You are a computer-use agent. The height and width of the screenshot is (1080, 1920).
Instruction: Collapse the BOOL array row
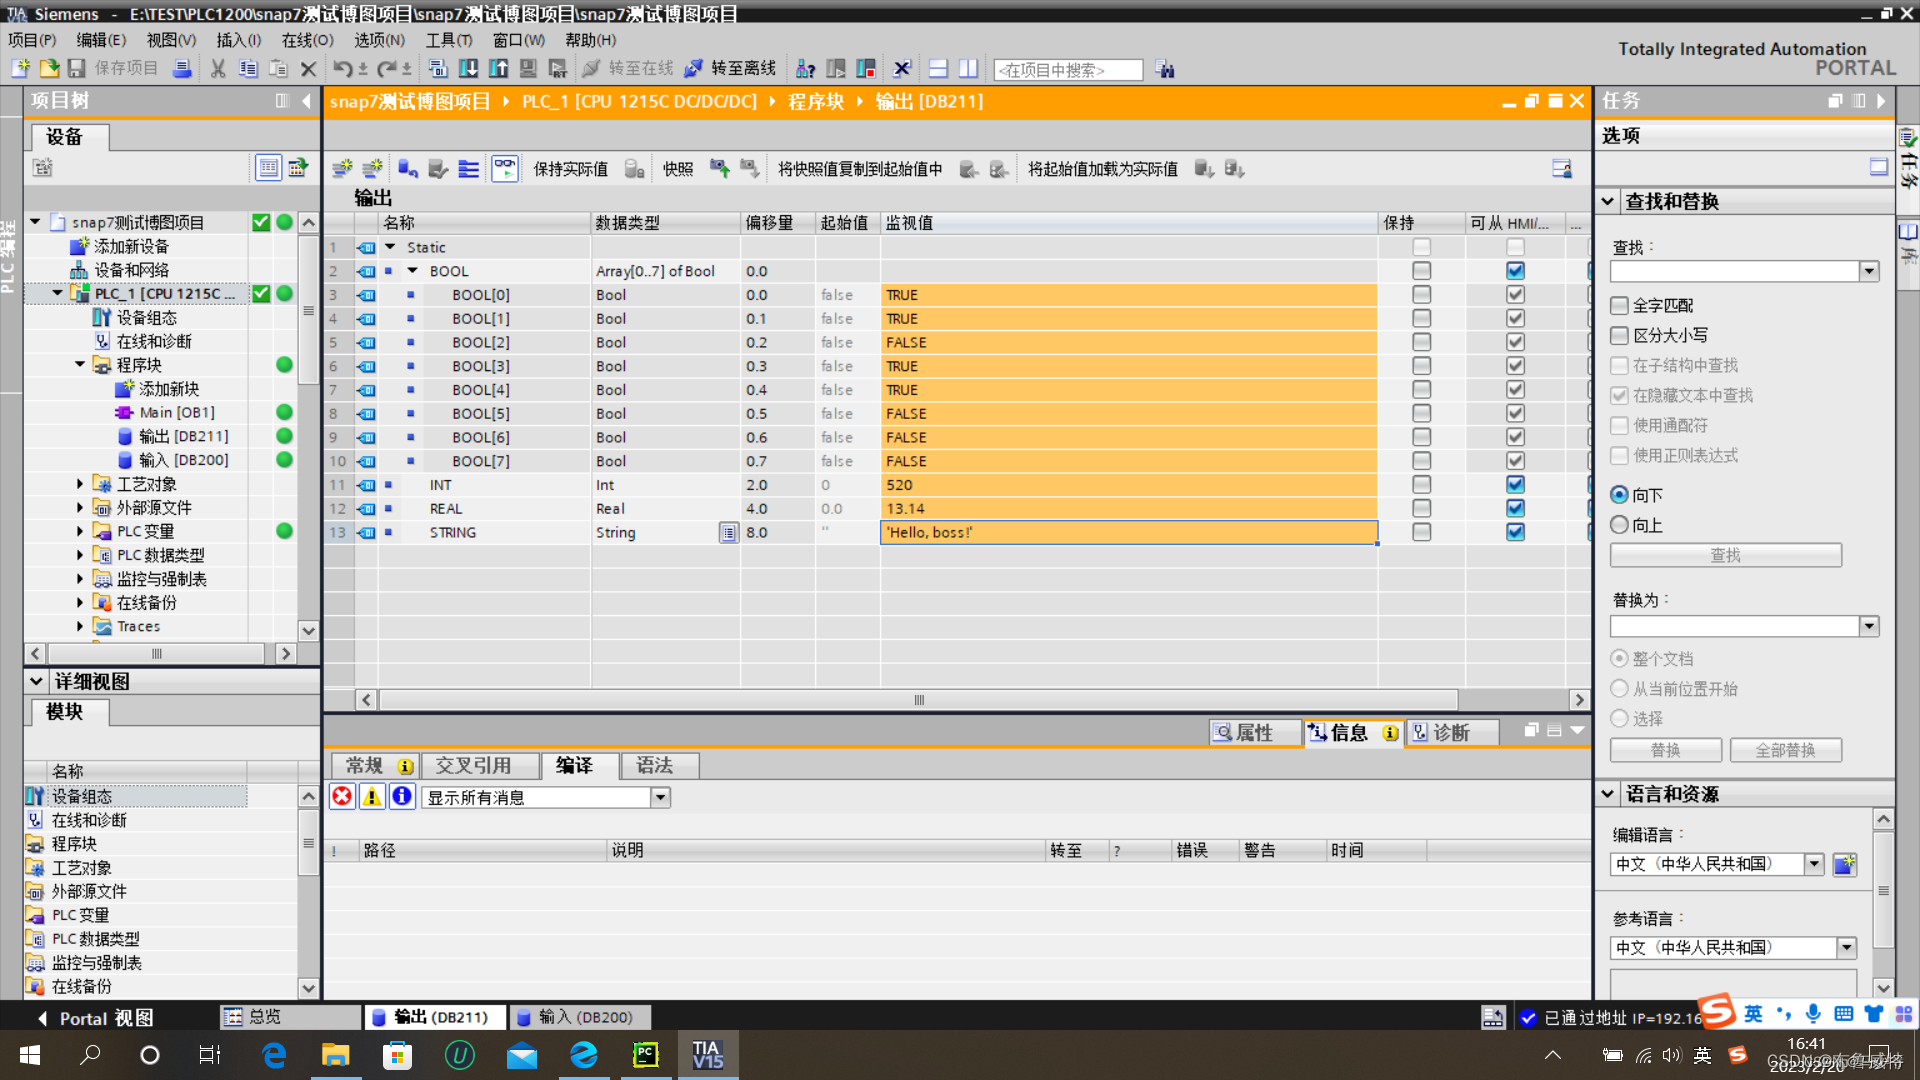pos(412,271)
